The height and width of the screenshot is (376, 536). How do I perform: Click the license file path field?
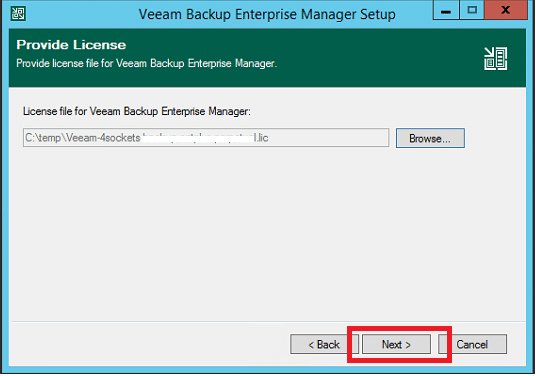tap(206, 138)
